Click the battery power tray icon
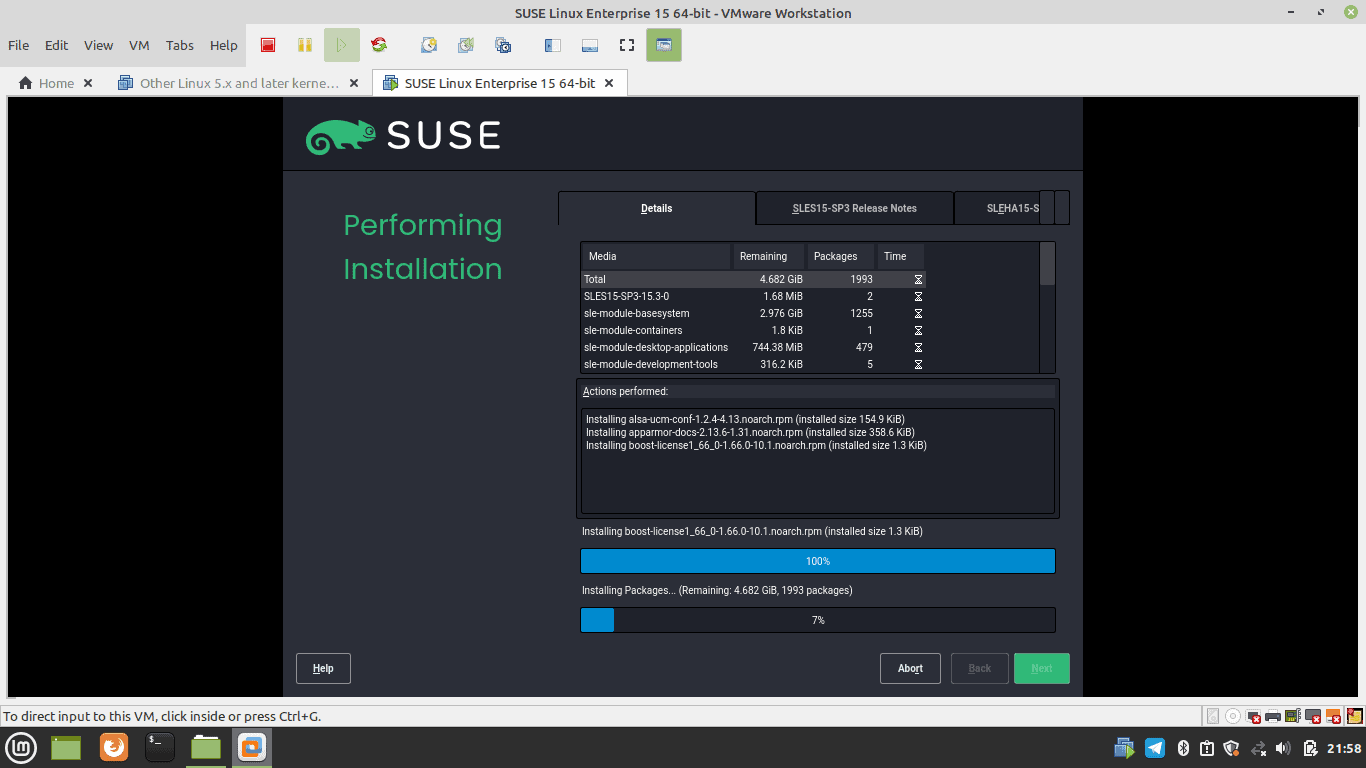This screenshot has width=1366, height=768. 1310,748
